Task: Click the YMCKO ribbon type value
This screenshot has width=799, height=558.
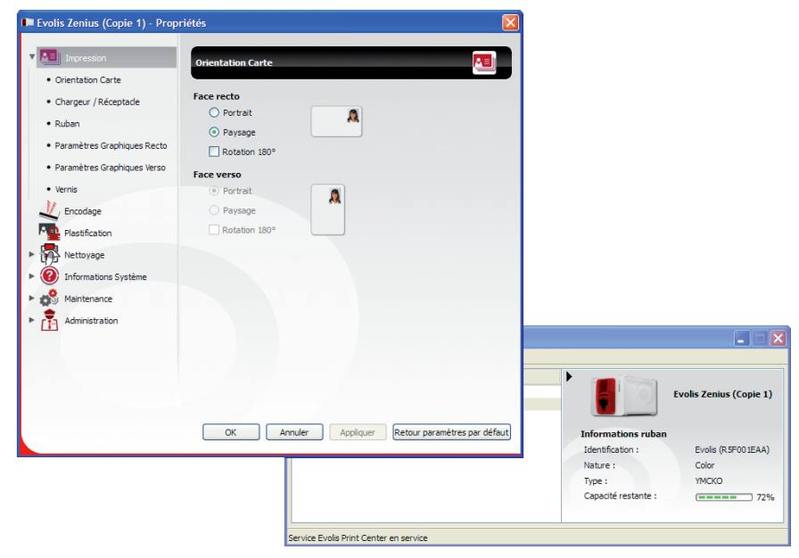Action: click(x=708, y=481)
